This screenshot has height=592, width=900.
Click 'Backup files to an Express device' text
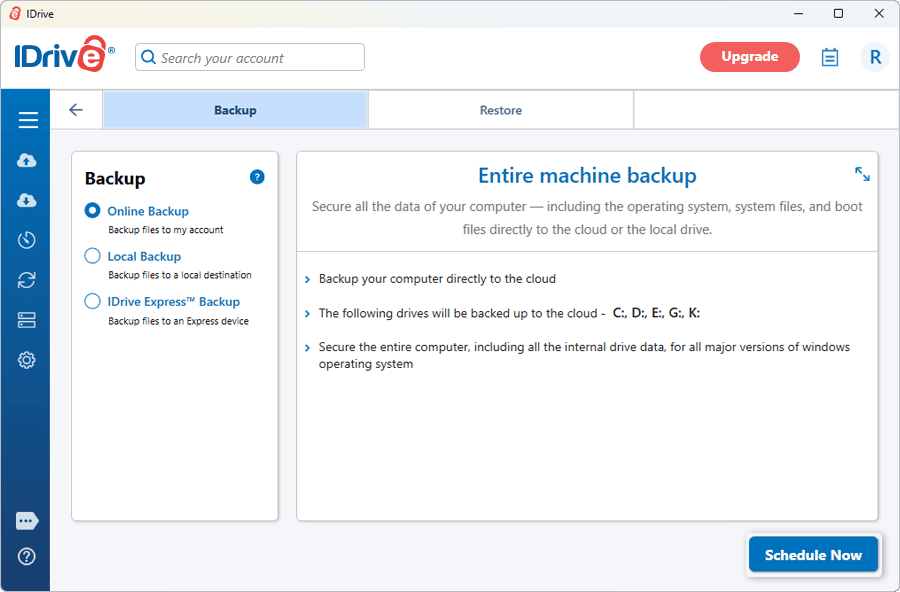(x=179, y=321)
